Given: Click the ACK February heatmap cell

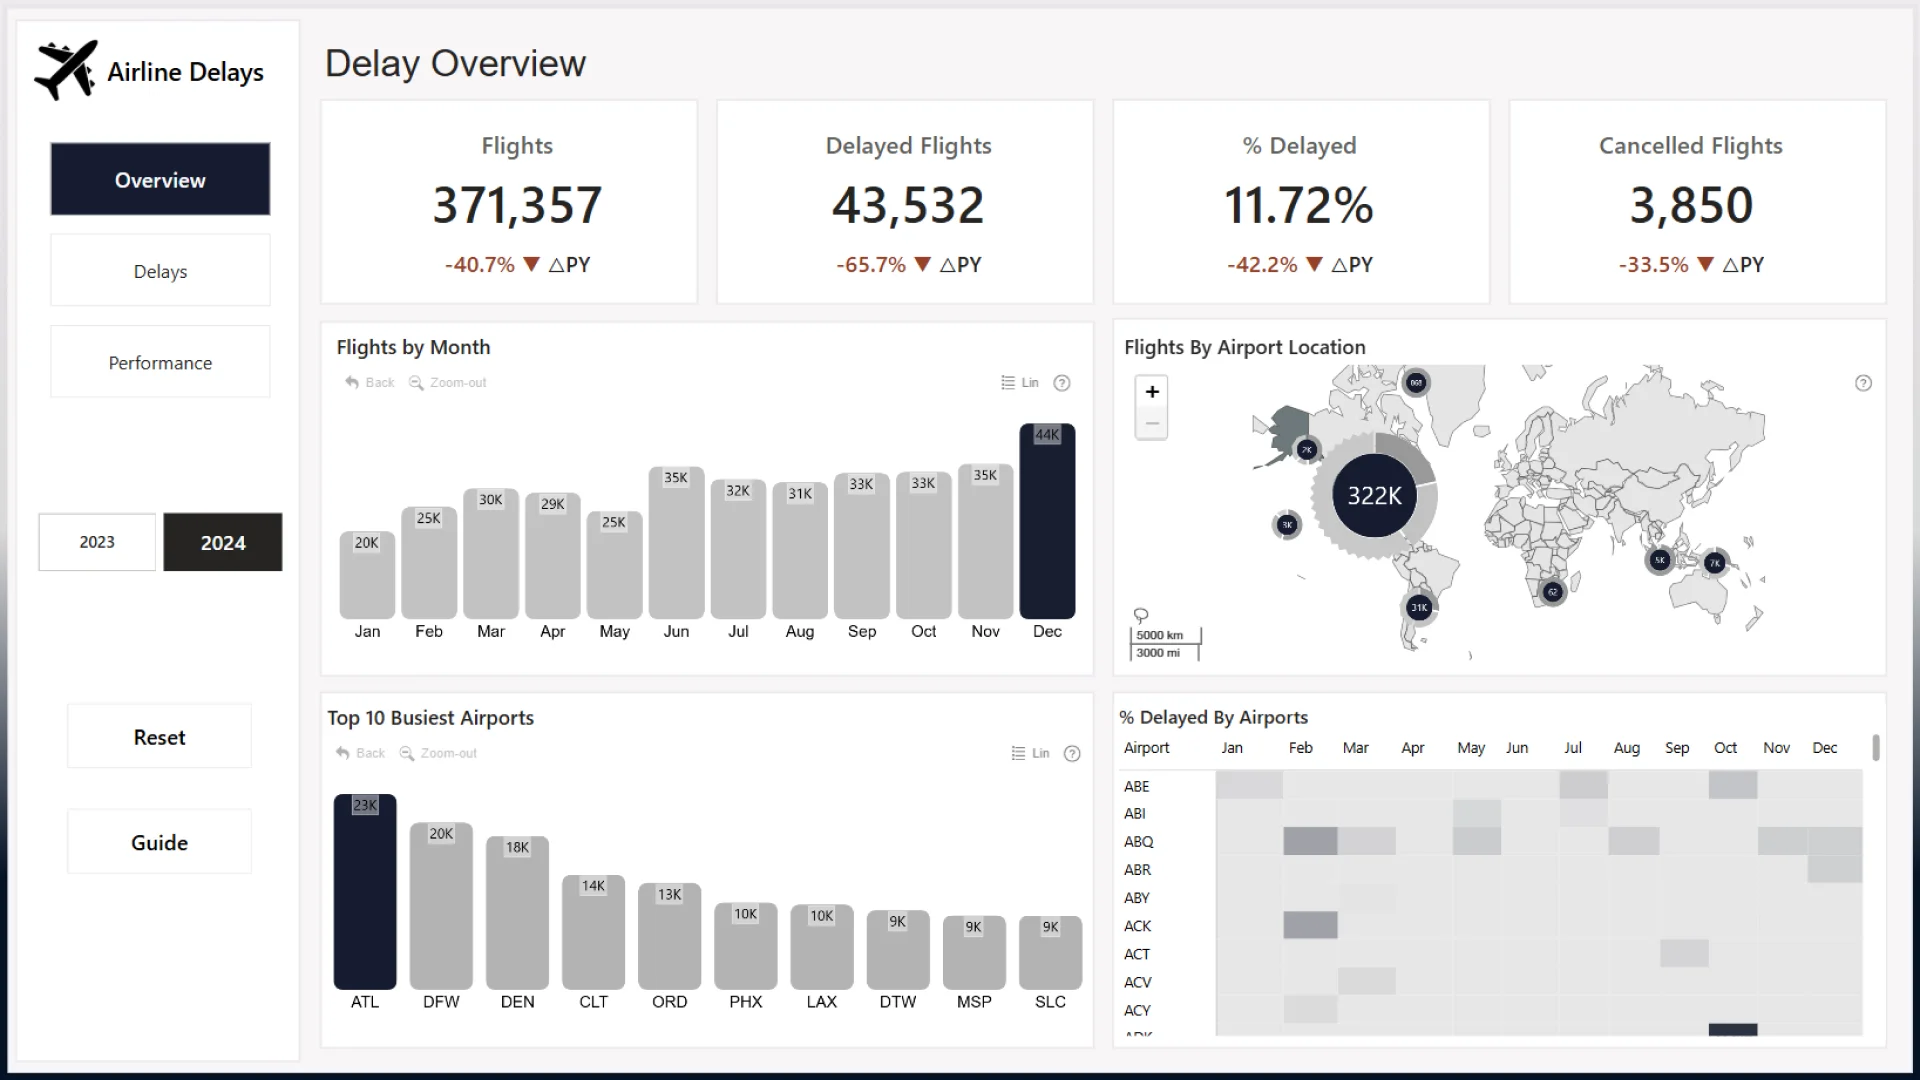Looking at the screenshot, I should (x=1310, y=925).
